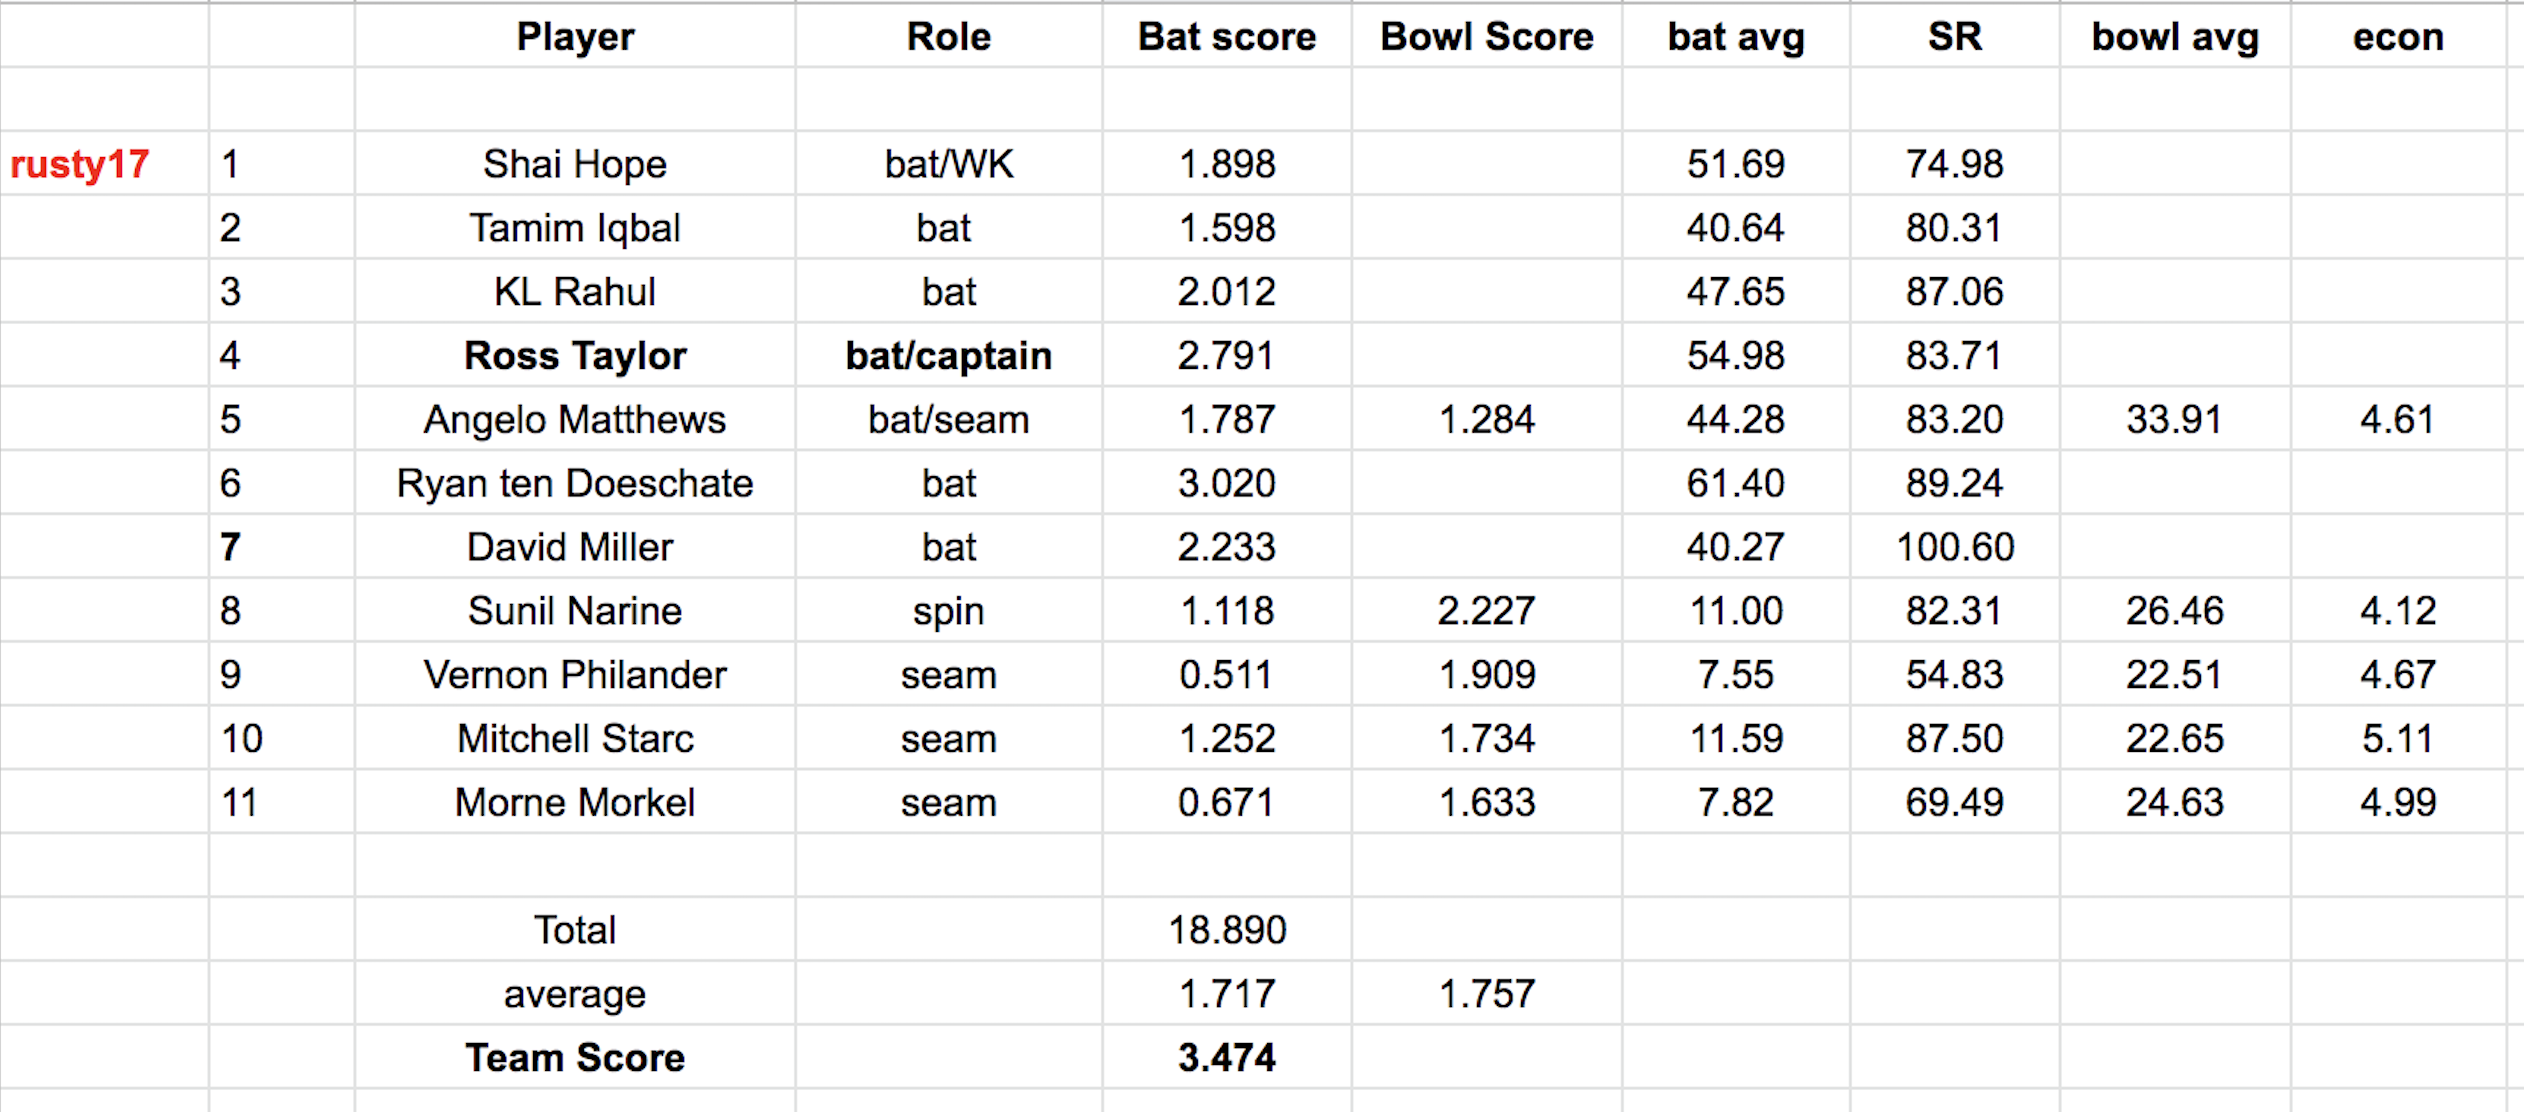Select the Bat score header cell
The image size is (2524, 1112).
1226,37
